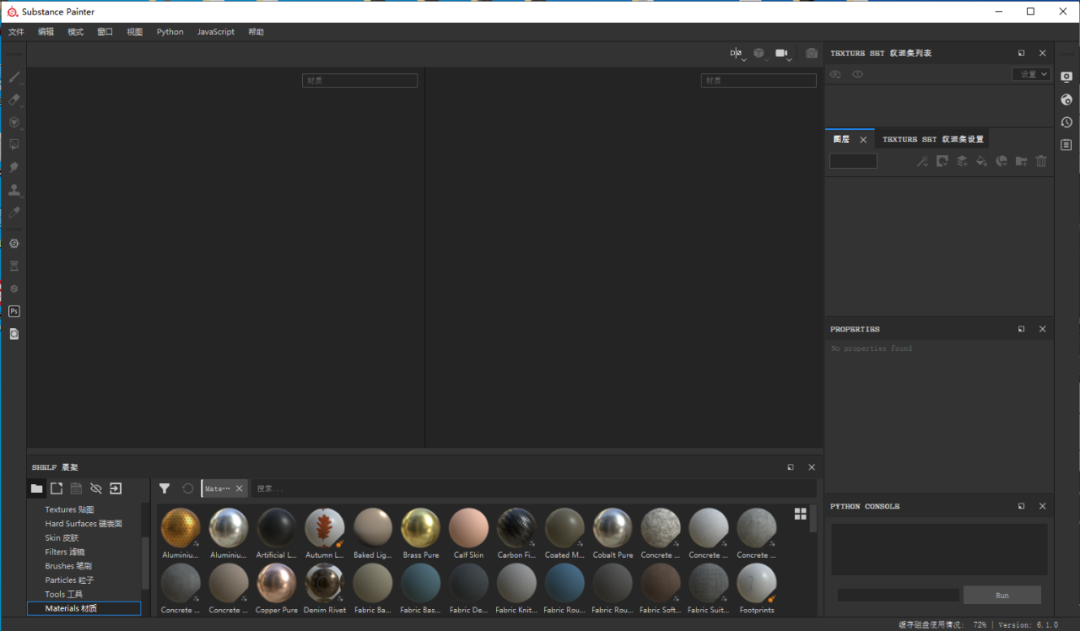Open the layer blending mode box
The height and width of the screenshot is (631, 1080).
pyautogui.click(x=853, y=161)
